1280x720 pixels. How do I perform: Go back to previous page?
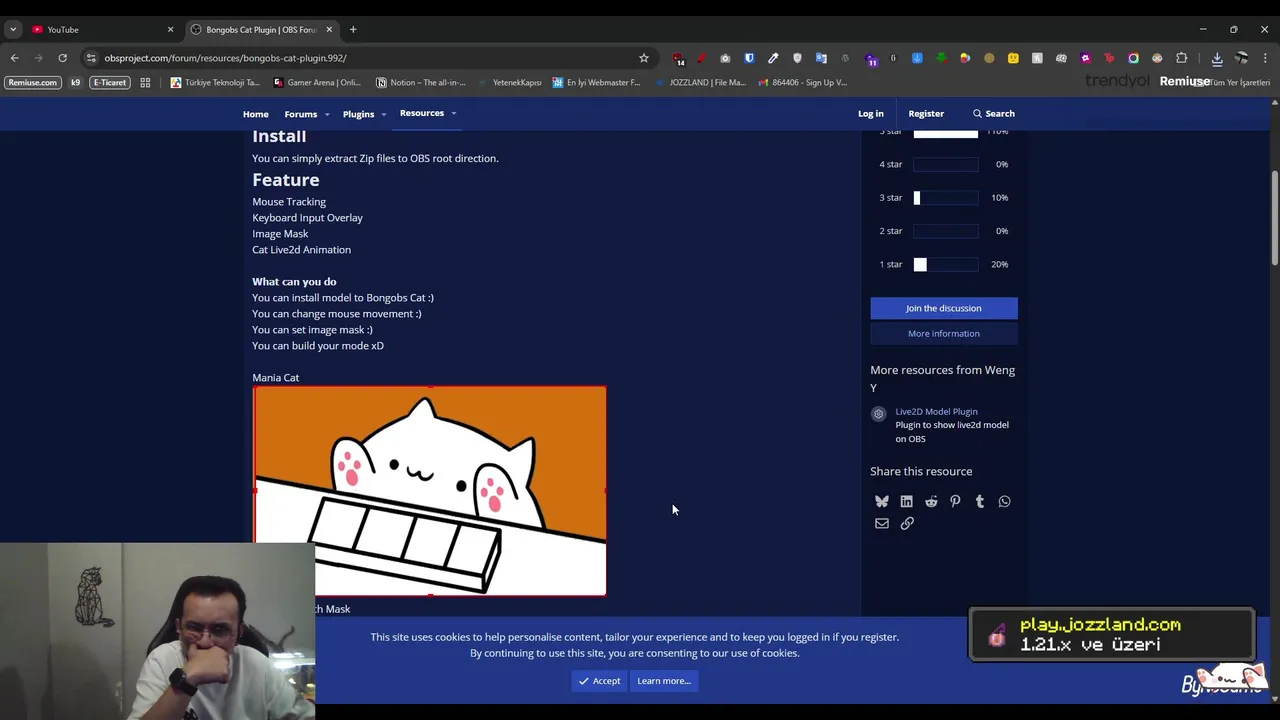pyautogui.click(x=14, y=58)
